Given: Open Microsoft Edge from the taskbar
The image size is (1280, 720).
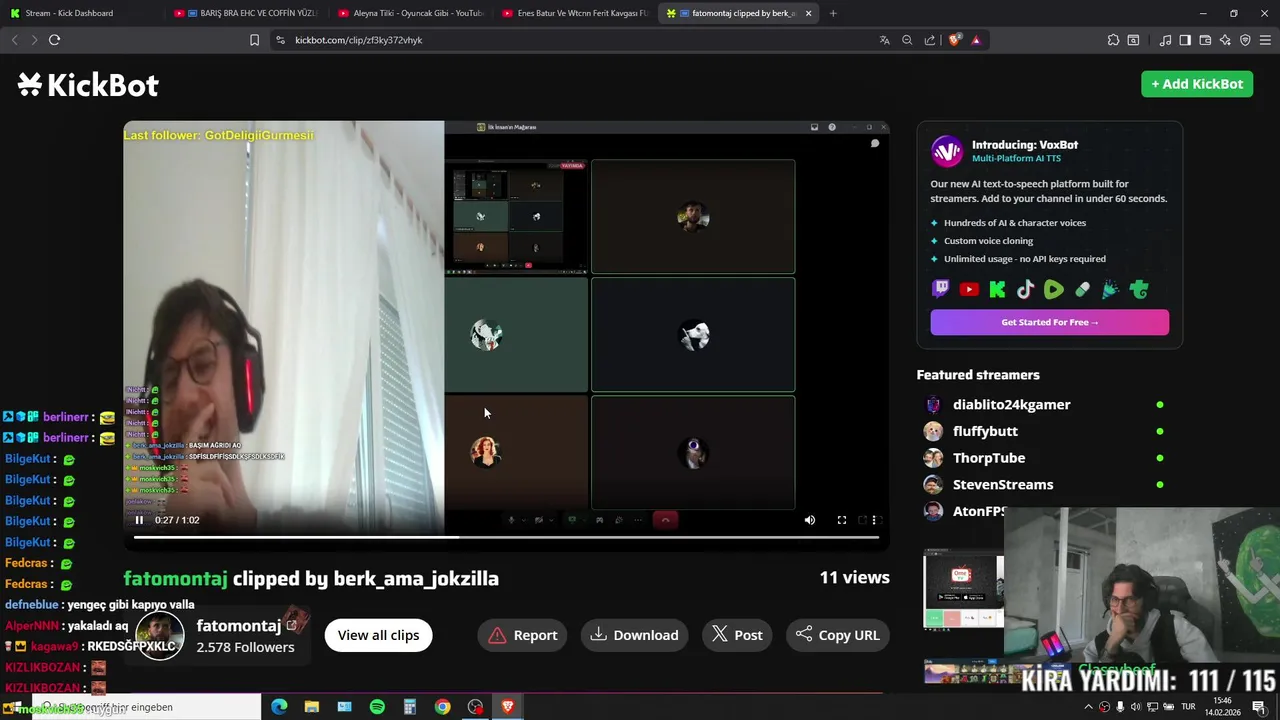Looking at the screenshot, I should tap(279, 707).
